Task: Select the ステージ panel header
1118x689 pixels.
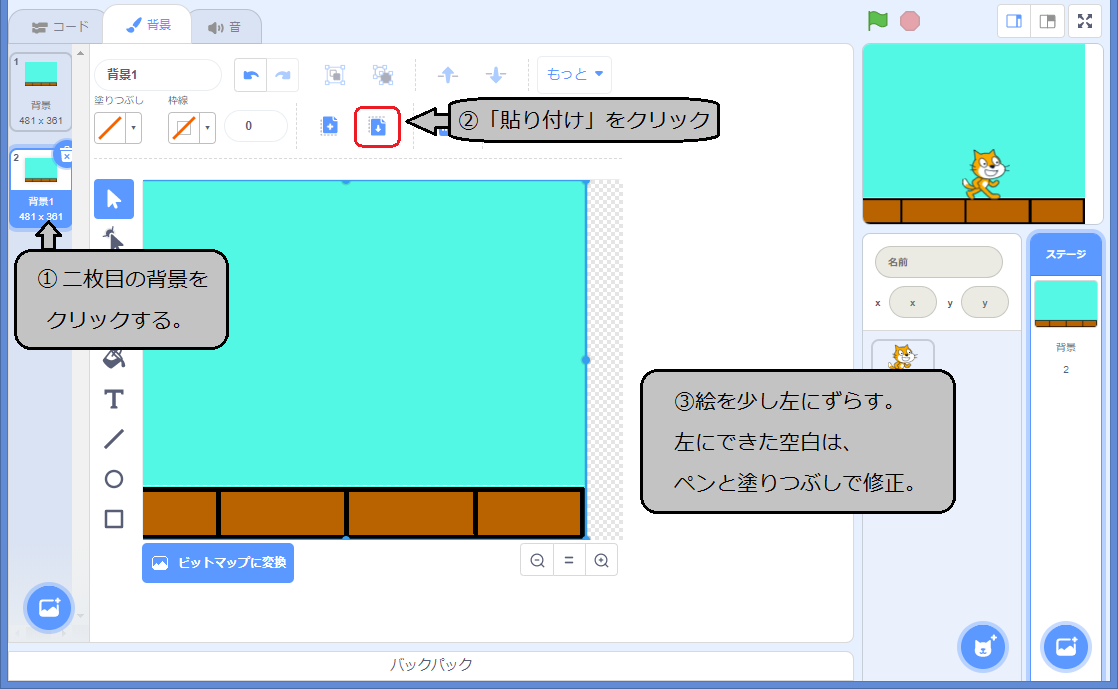Action: pyautogui.click(x=1066, y=254)
